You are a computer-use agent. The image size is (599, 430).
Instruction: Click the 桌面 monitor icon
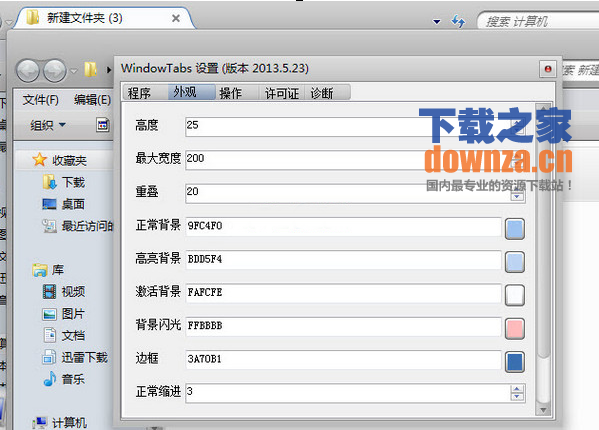(x=49, y=204)
